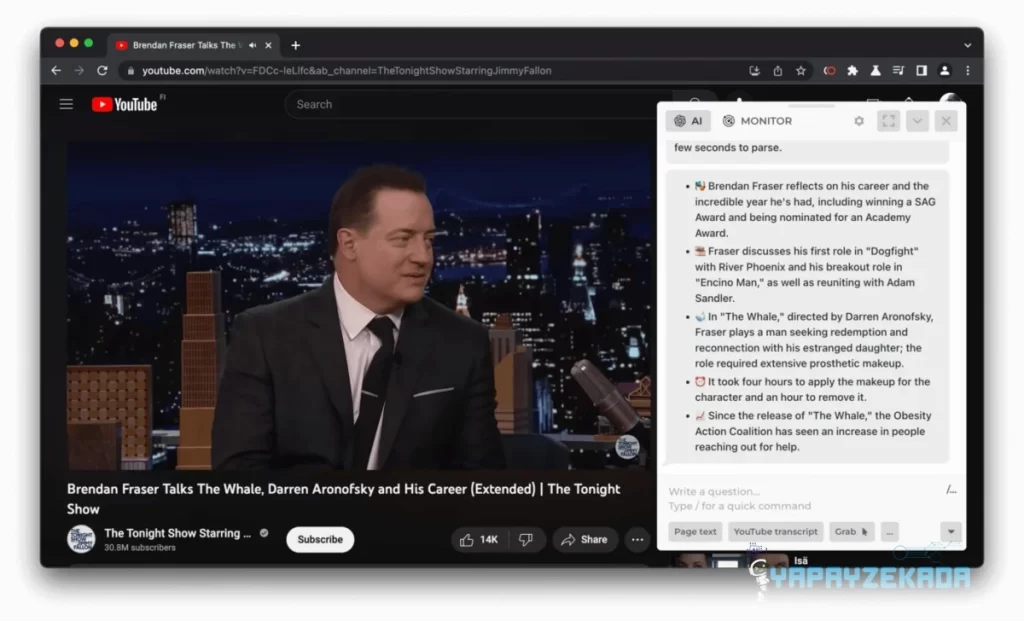The image size is (1024, 621).
Task: Open Chrome Labs flask icon
Action: (x=876, y=71)
